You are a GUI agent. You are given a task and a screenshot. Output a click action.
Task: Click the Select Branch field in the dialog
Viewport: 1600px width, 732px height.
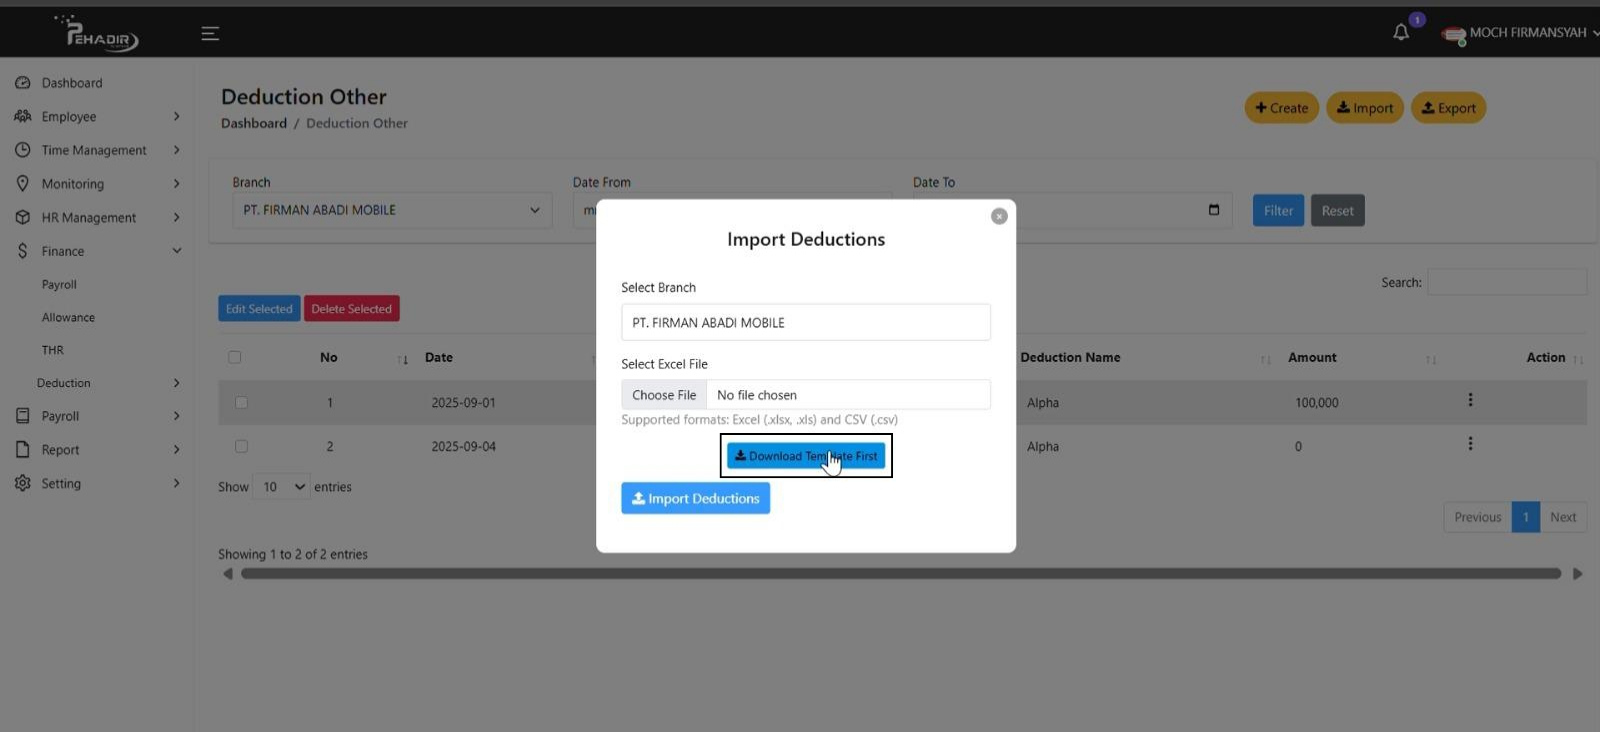pyautogui.click(x=806, y=322)
